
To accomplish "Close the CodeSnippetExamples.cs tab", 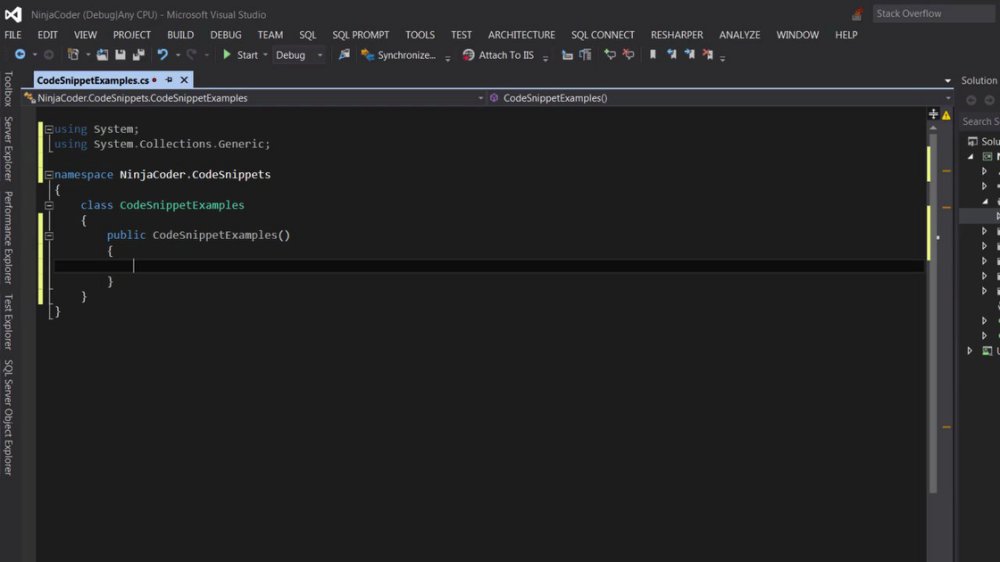I will (184, 80).
